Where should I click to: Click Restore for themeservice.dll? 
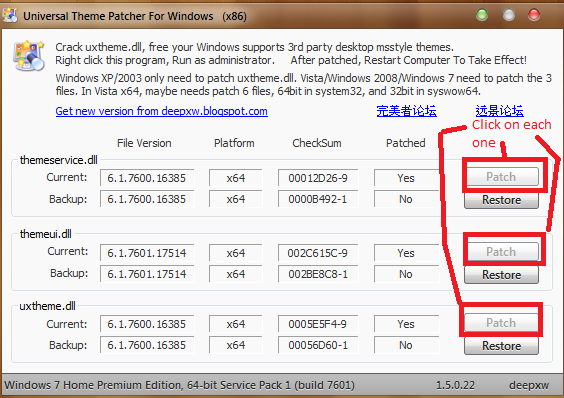click(501, 200)
